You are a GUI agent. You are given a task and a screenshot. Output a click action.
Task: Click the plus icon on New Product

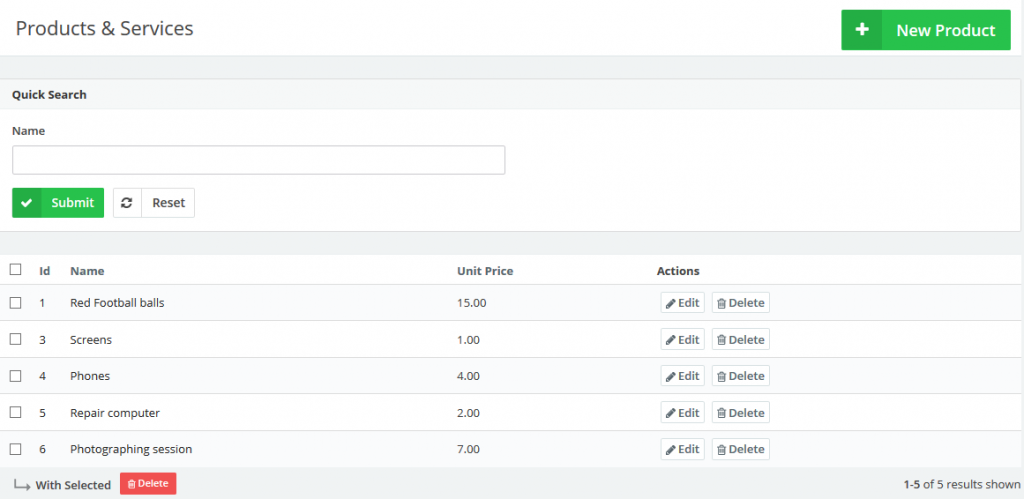[x=862, y=30]
